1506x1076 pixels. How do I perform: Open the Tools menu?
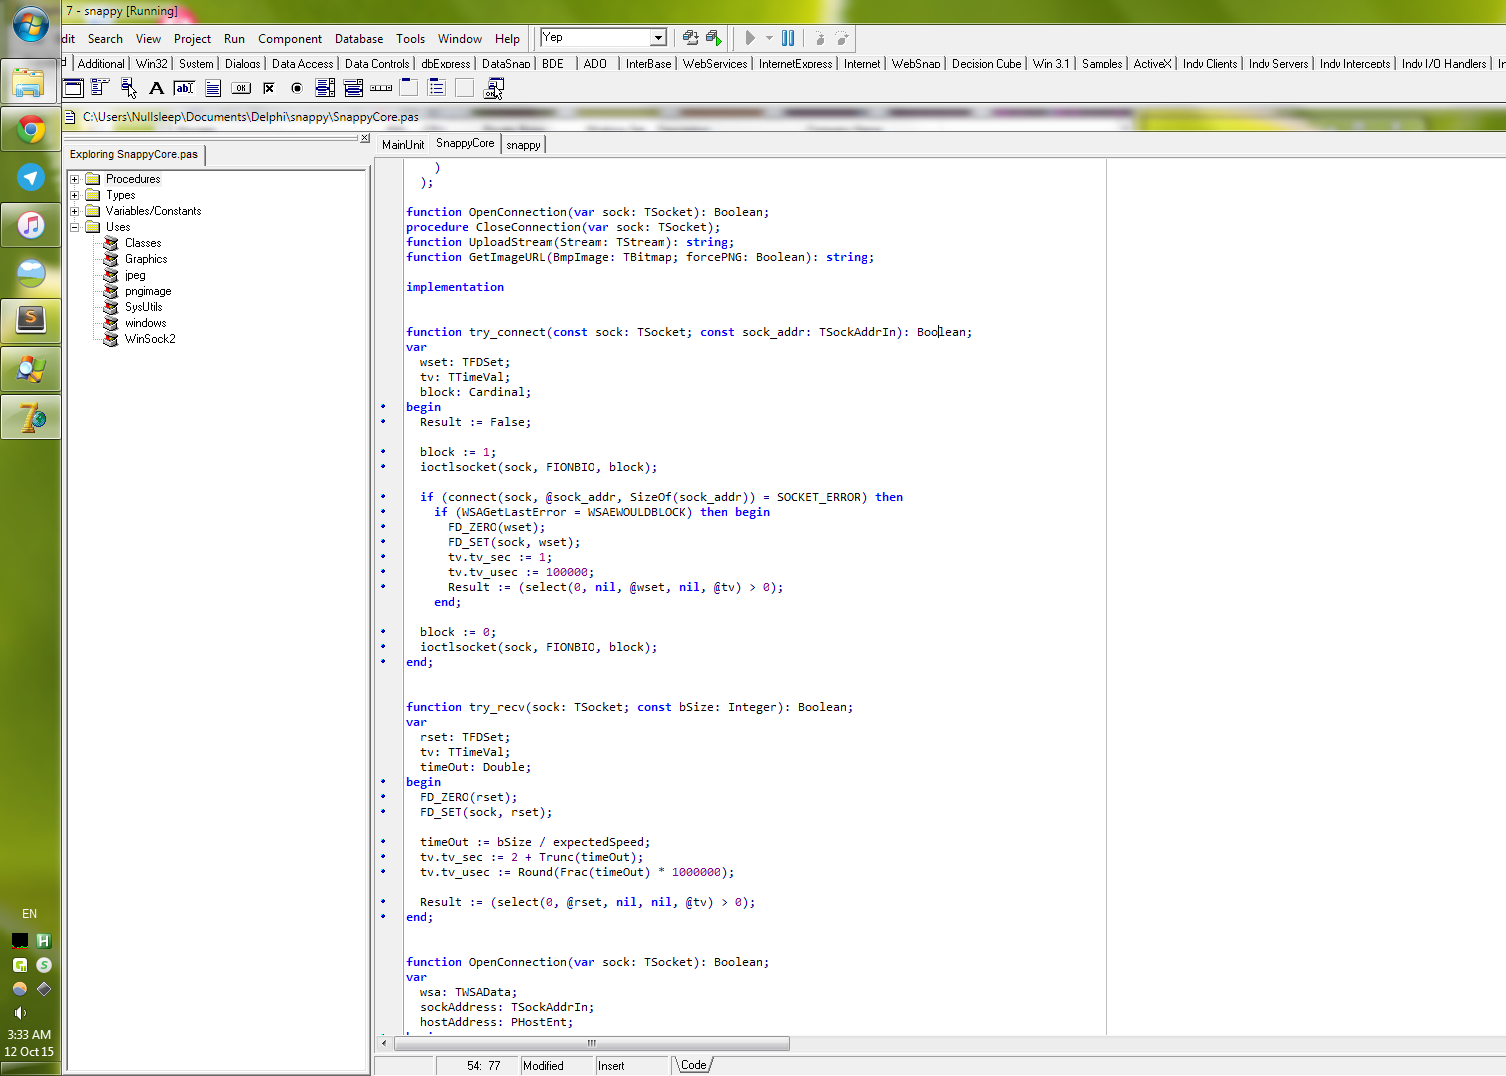click(410, 39)
